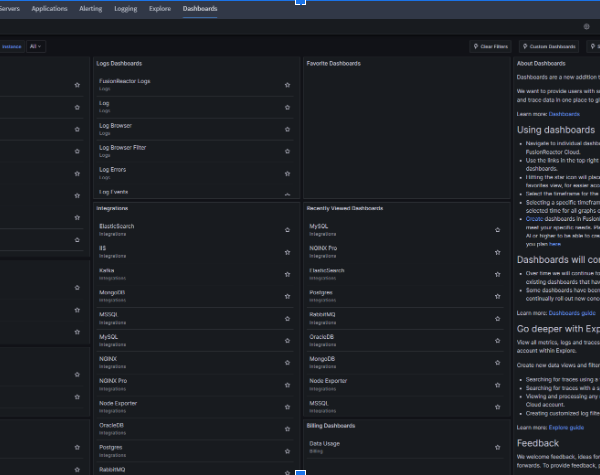Open the Log Errors dashboard entry

(x=112, y=170)
